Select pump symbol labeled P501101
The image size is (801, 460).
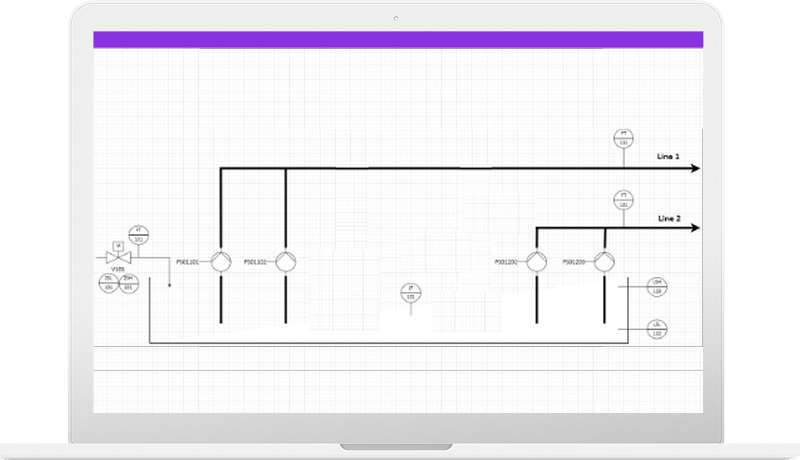221,262
